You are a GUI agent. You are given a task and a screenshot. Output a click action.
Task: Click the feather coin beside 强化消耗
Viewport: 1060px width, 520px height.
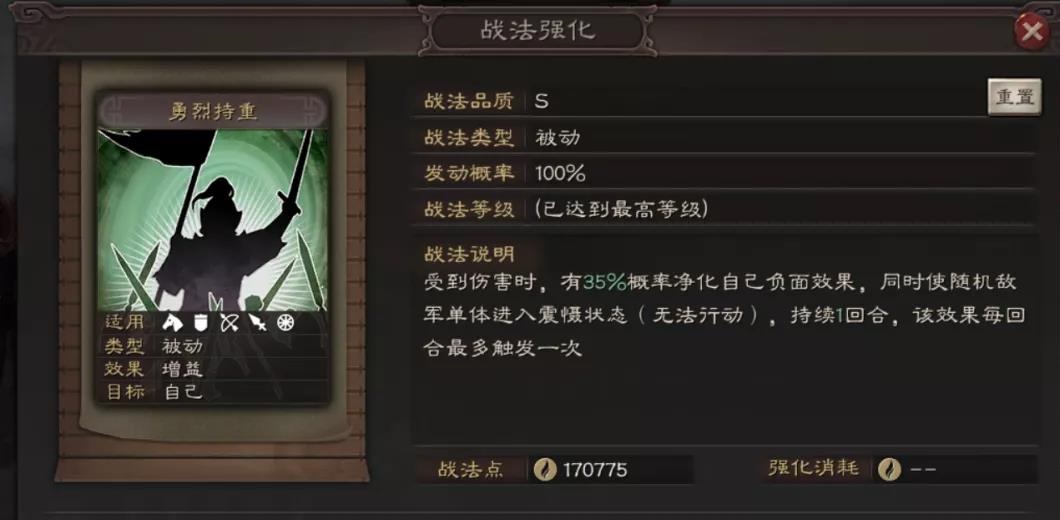890,469
